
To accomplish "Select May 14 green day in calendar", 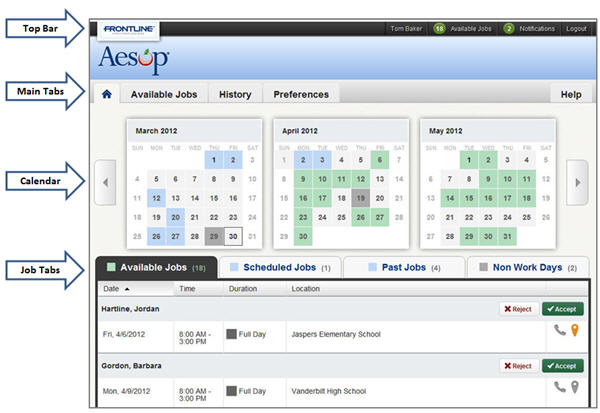I will 450,198.
